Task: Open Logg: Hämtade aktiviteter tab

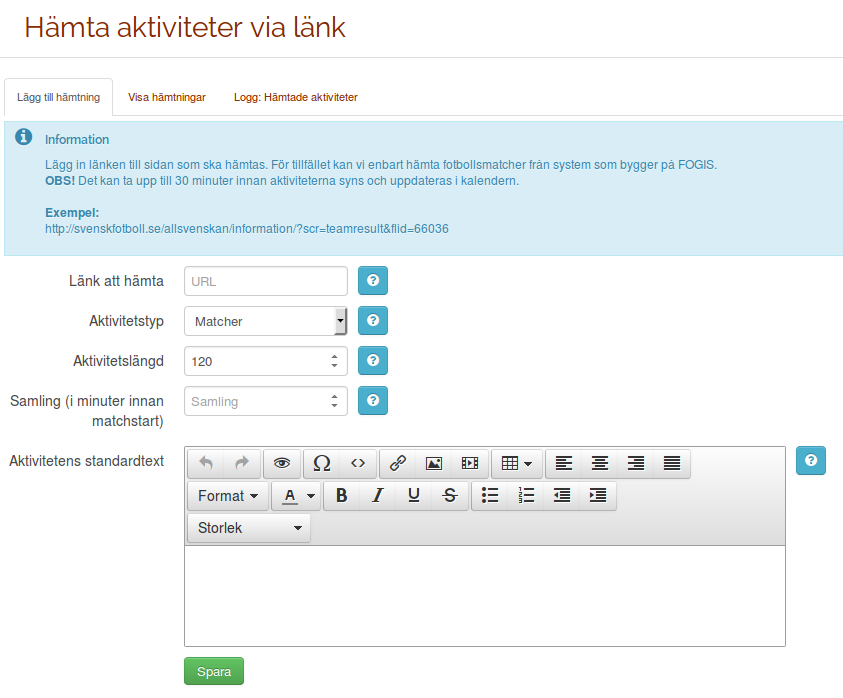Action: (x=295, y=97)
